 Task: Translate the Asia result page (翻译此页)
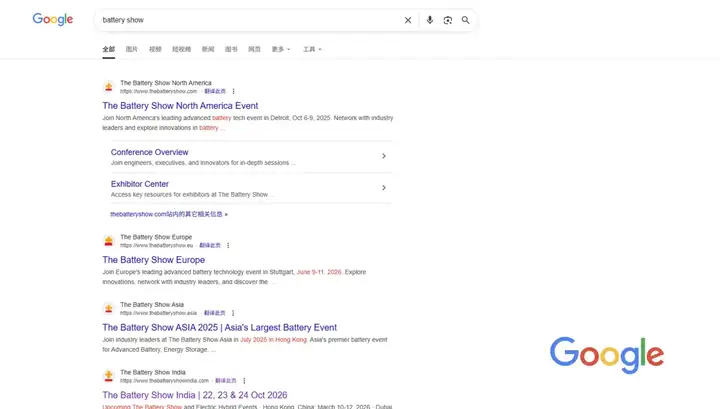click(x=214, y=313)
